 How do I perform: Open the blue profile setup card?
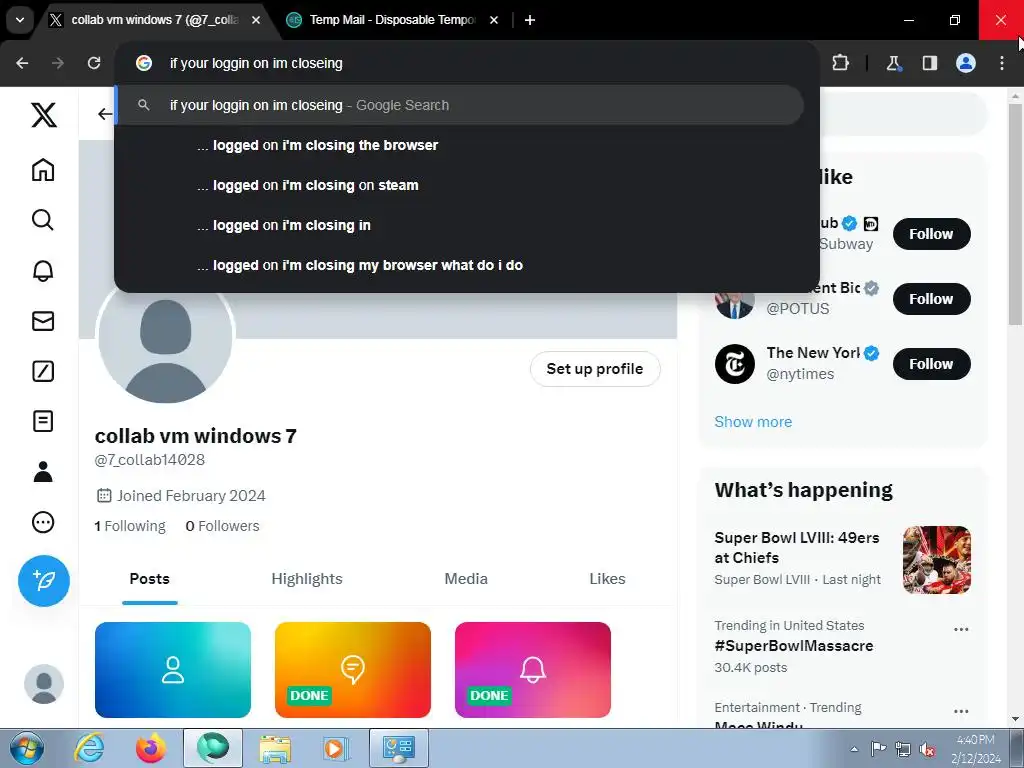pyautogui.click(x=173, y=670)
